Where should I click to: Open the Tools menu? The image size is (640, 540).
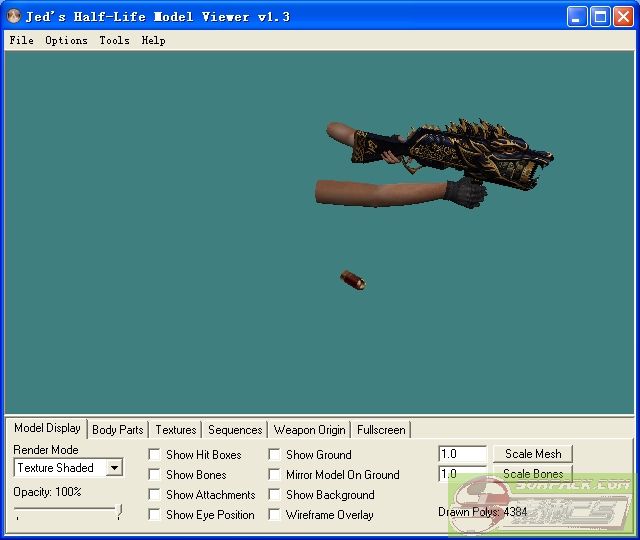114,41
